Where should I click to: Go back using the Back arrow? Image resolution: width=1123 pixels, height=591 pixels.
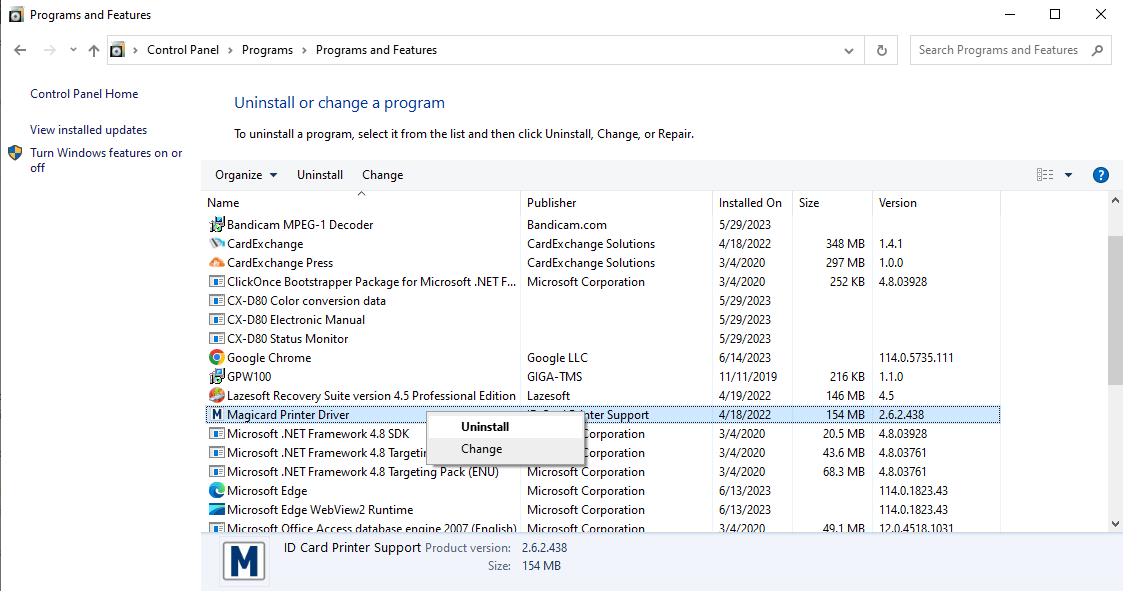click(20, 50)
